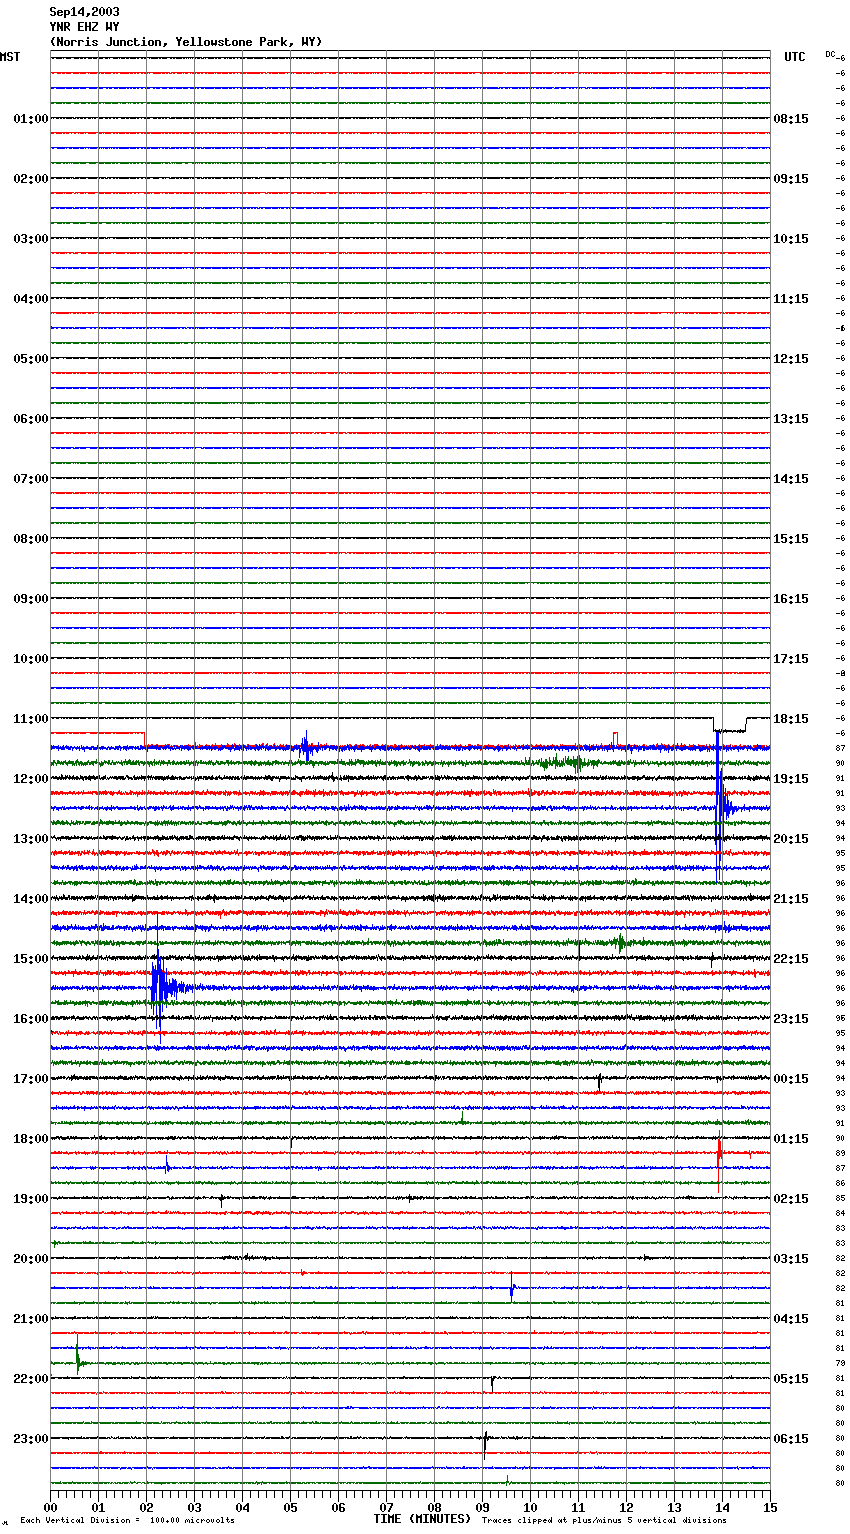Click the DC column header
Viewport: 850px width, 1534px height.
830,54
